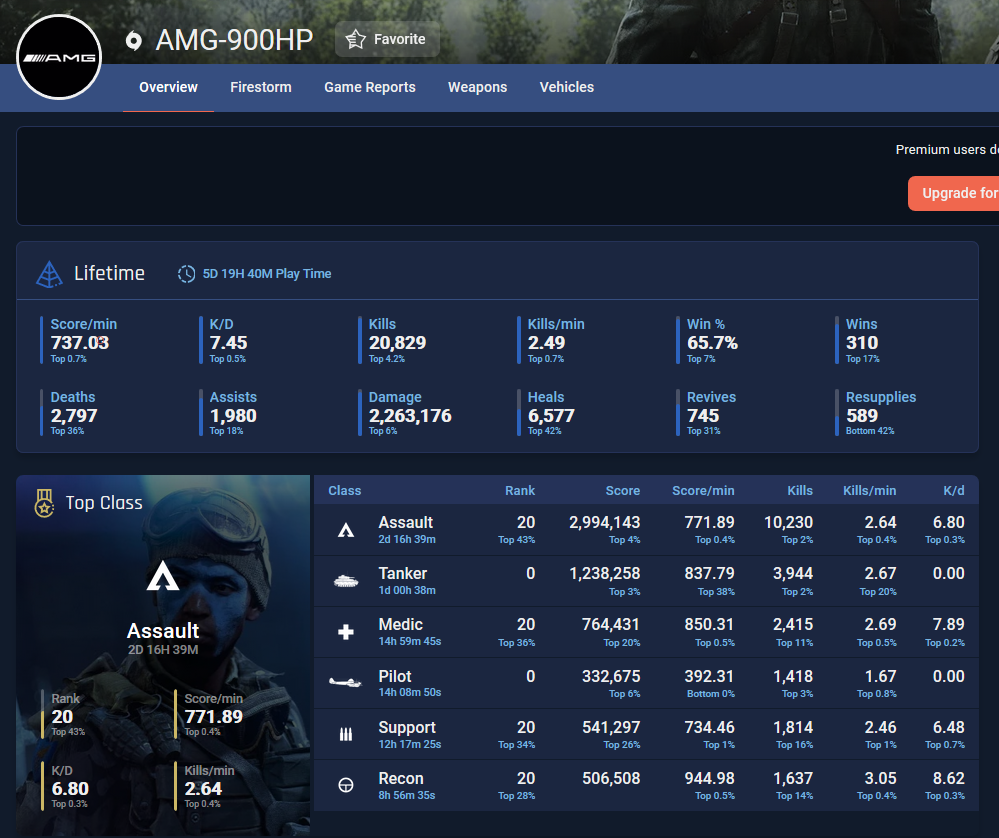Viewport: 999px width, 838px height.
Task: Click the Win % value 65.7%
Action: [712, 343]
